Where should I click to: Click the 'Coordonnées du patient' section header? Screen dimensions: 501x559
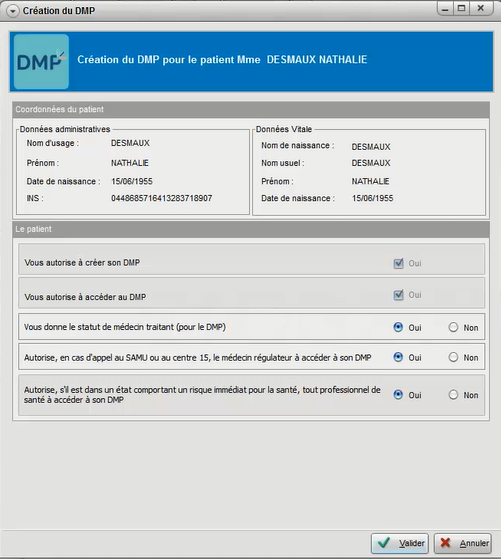tap(251, 109)
